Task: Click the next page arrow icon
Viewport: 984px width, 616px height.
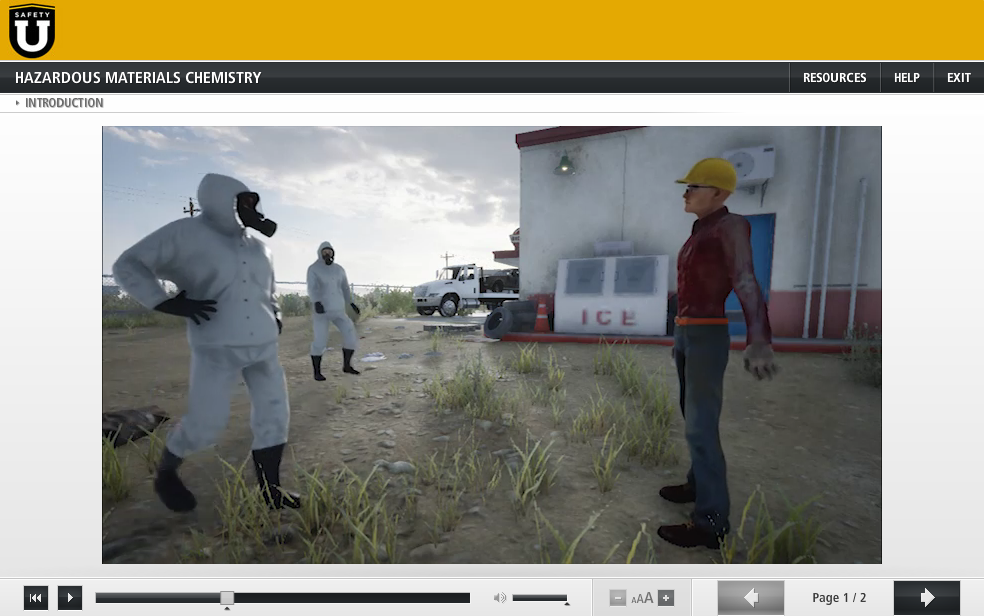Action: [x=926, y=597]
